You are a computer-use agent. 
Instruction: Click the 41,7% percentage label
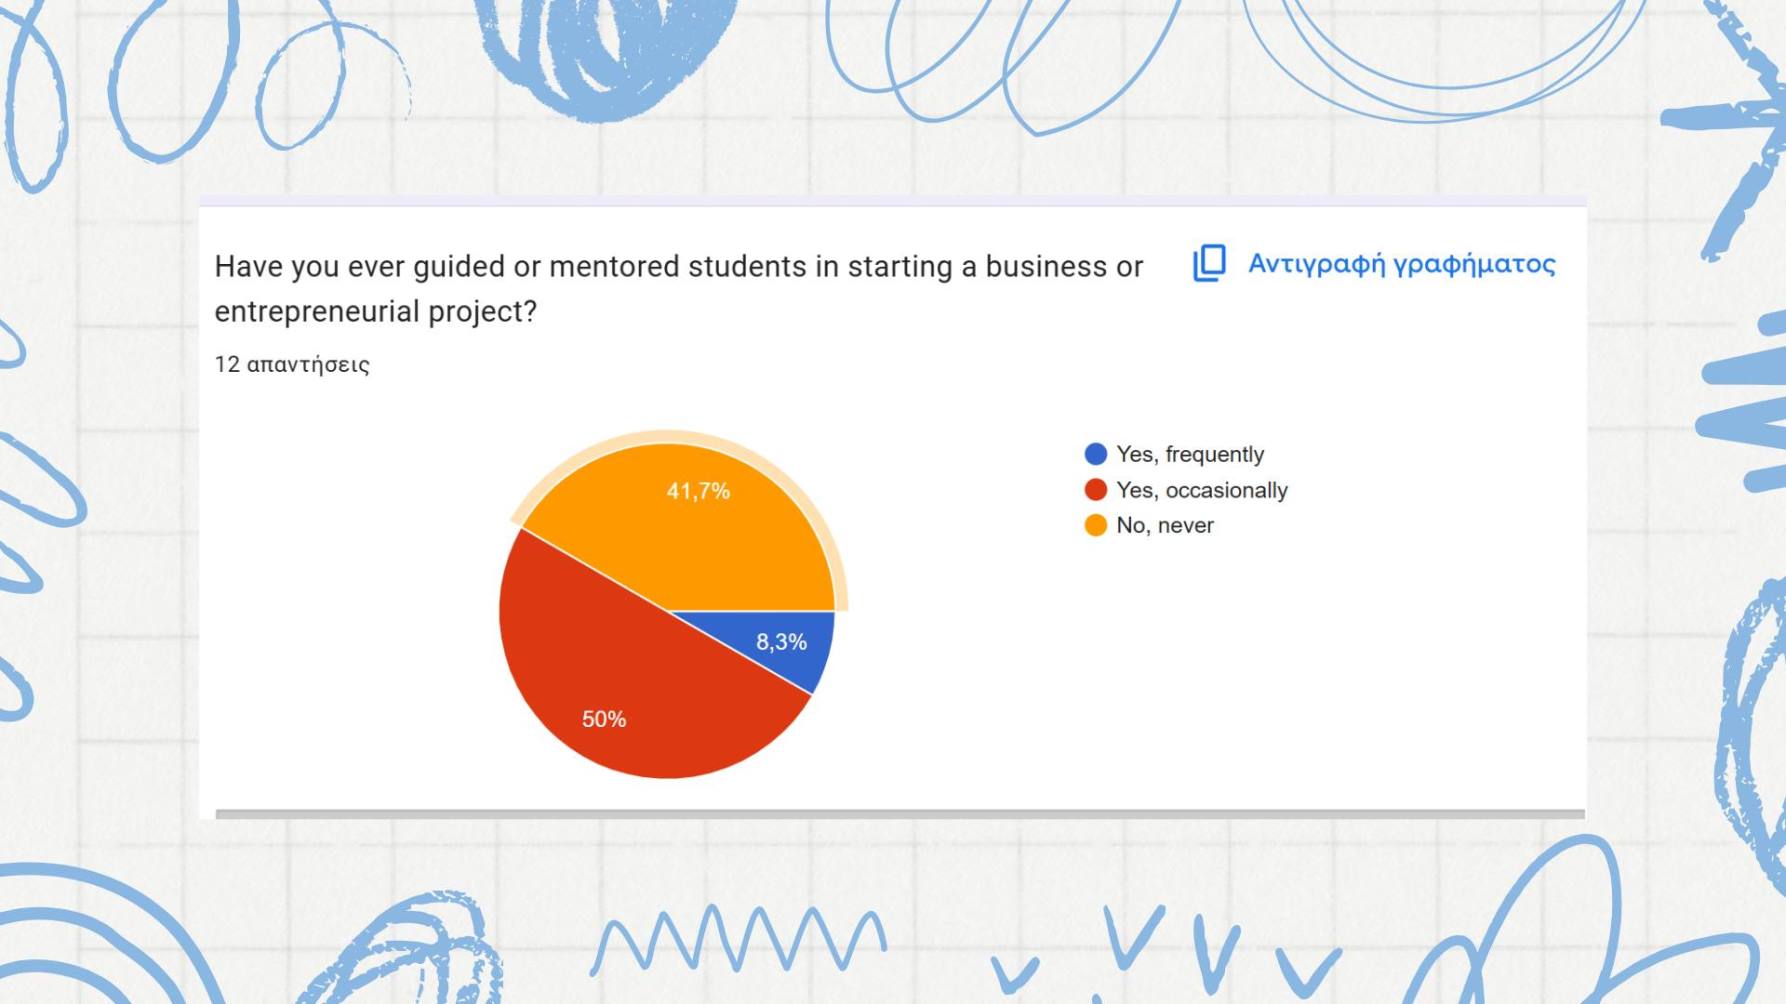698,491
